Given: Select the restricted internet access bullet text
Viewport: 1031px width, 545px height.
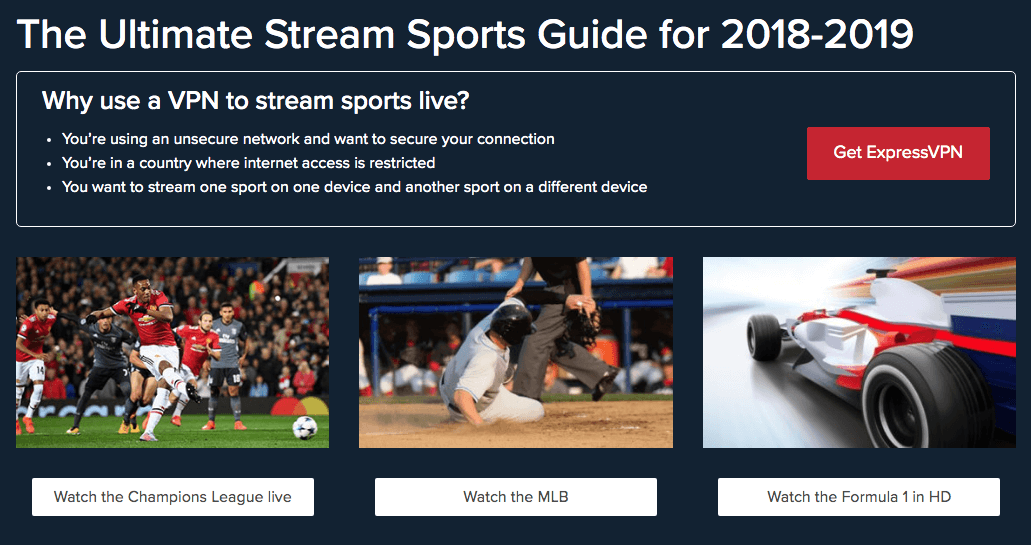Looking at the screenshot, I should (249, 162).
